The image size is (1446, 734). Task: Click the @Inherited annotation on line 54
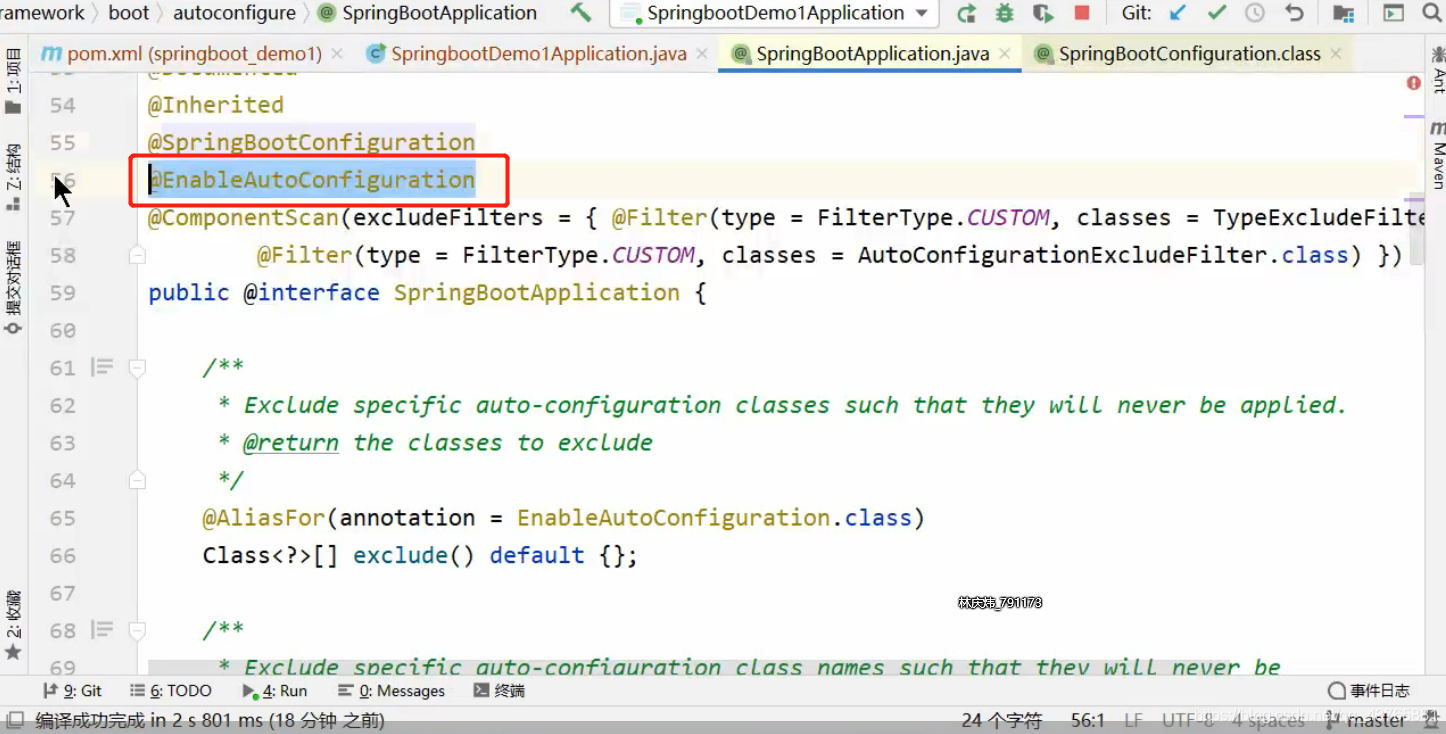point(216,105)
